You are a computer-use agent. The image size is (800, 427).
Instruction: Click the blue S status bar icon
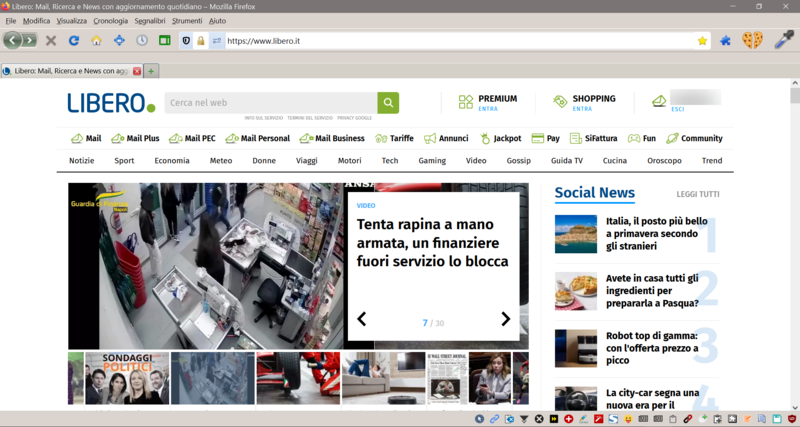pyautogui.click(x=613, y=419)
